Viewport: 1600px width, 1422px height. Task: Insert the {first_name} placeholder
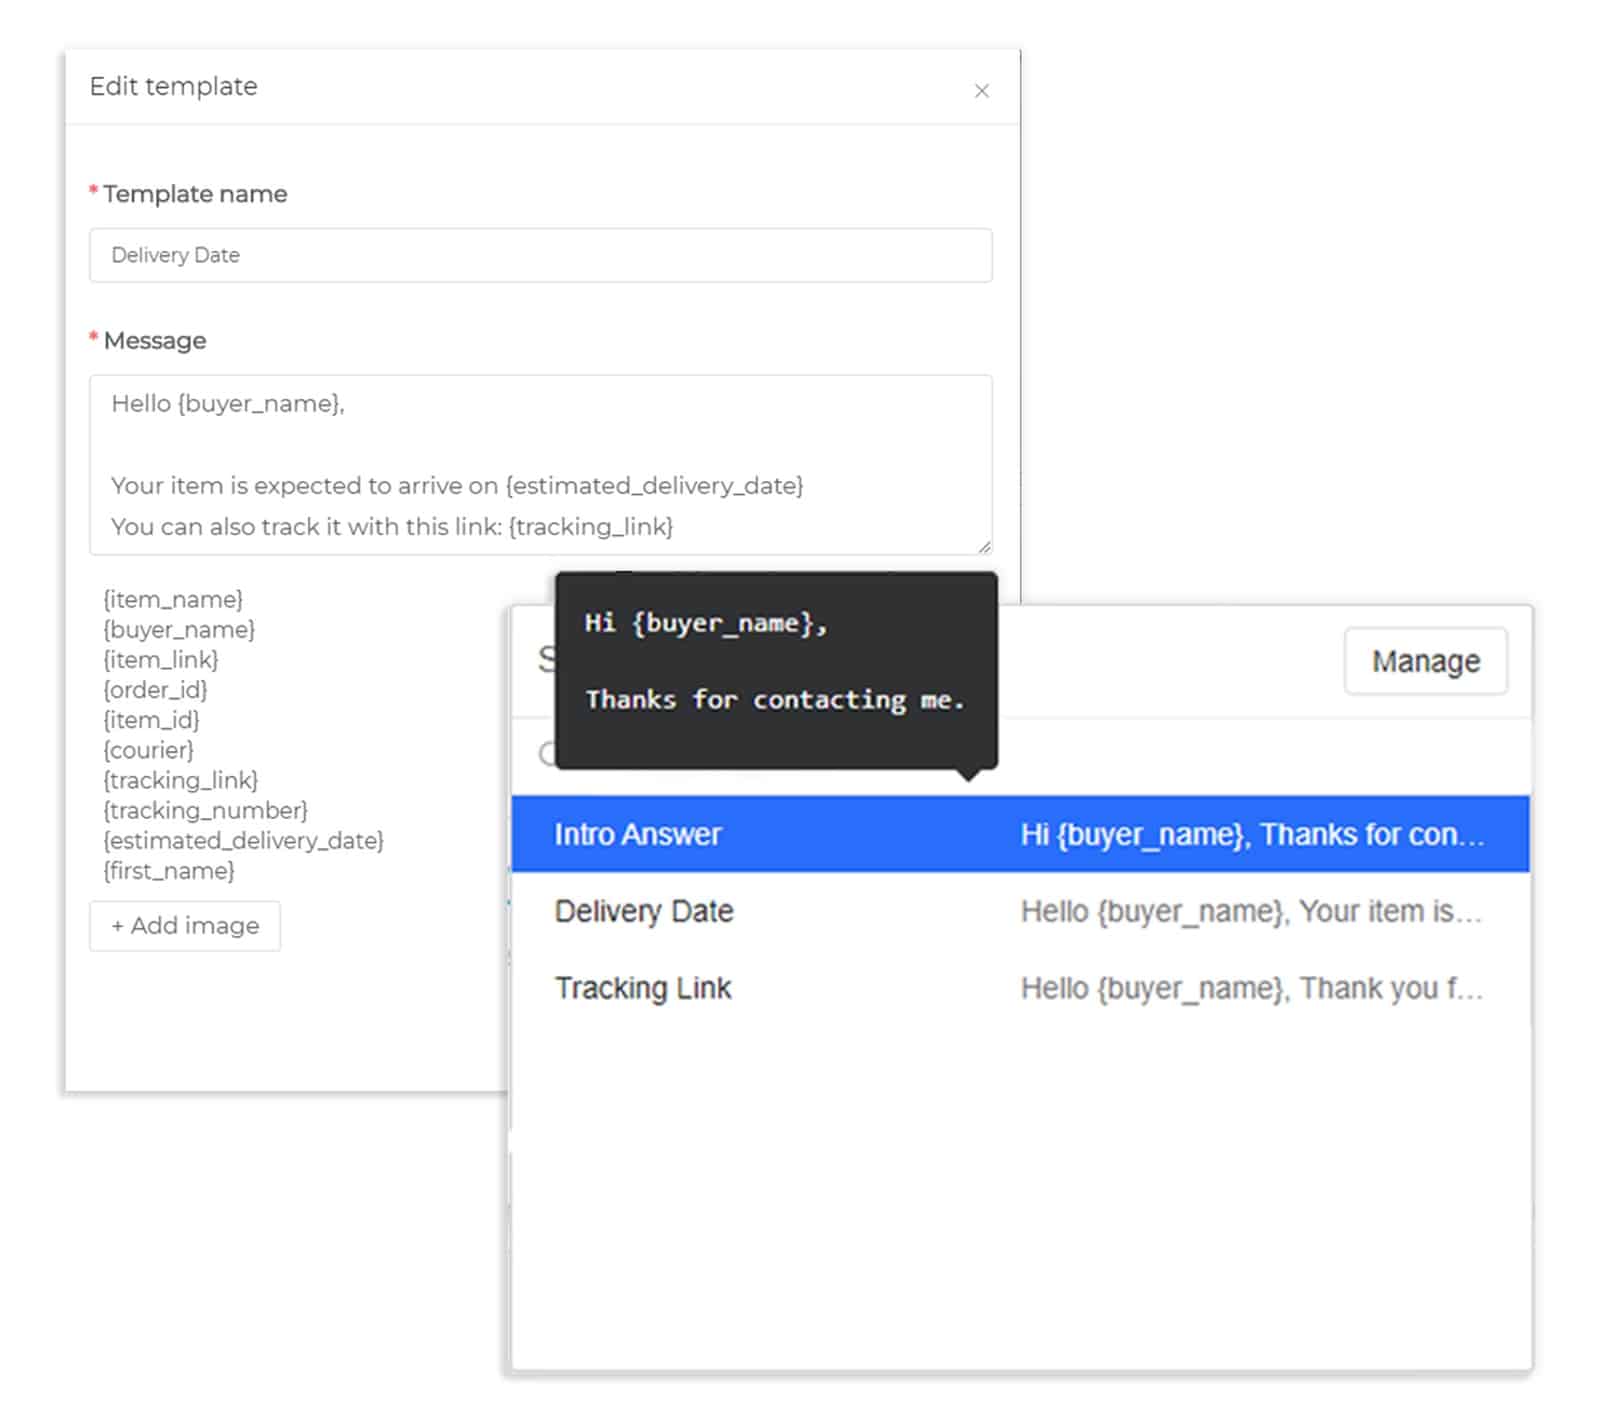pyautogui.click(x=166, y=871)
